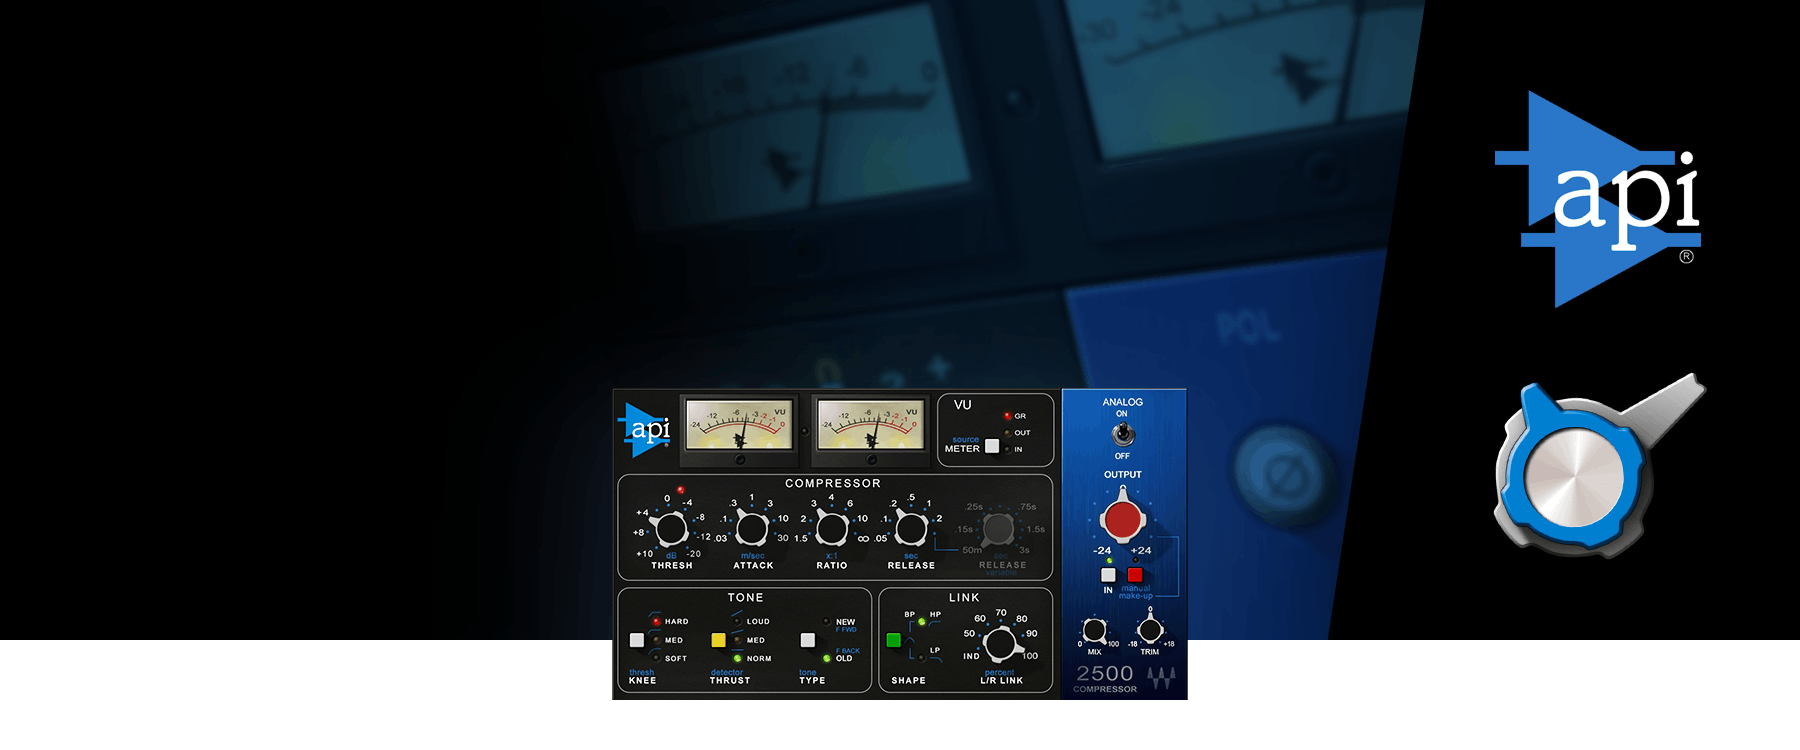
Task: Toggle the white IN button
Action: 1108,575
